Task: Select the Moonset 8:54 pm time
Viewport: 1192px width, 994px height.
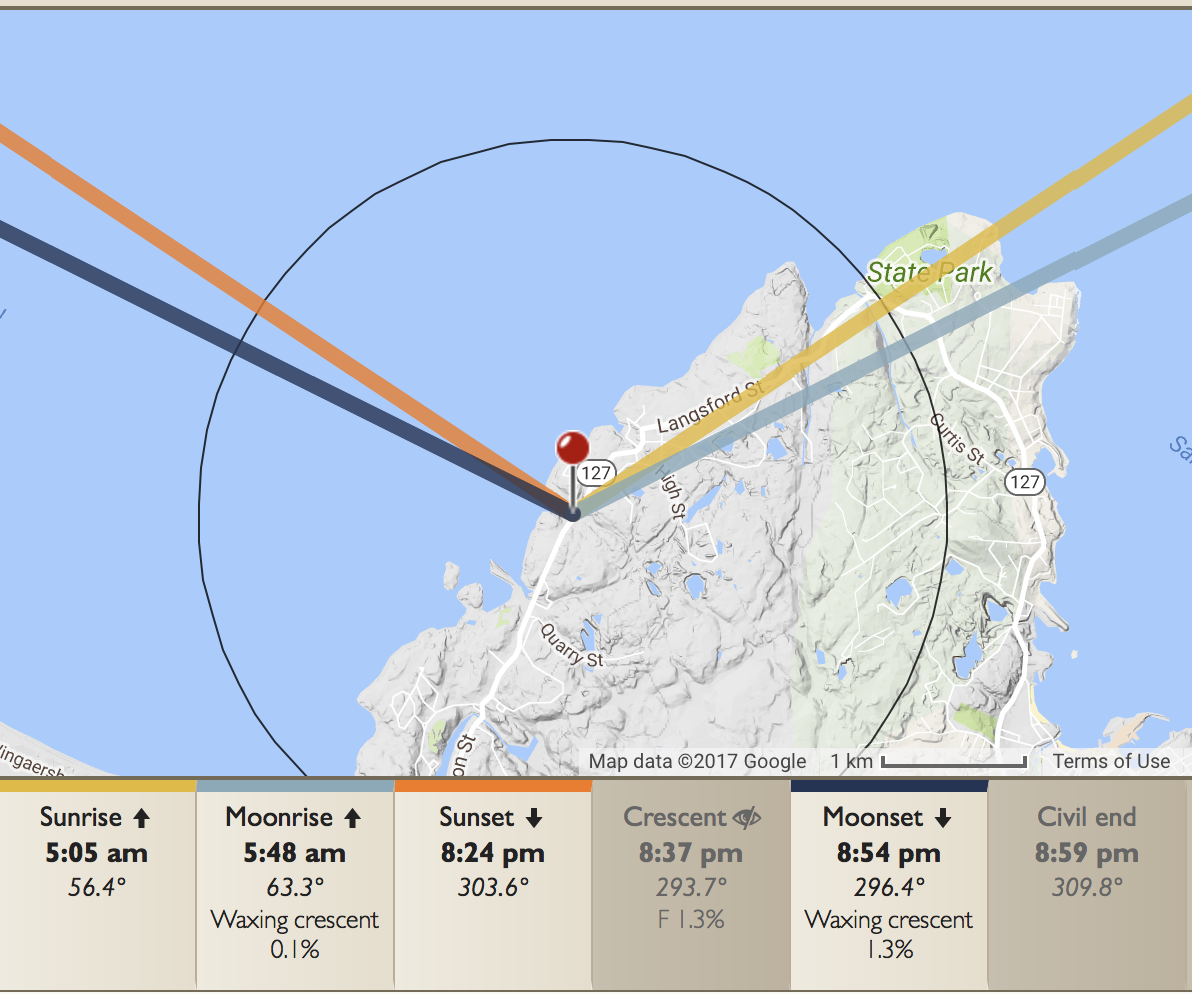Action: pos(888,854)
